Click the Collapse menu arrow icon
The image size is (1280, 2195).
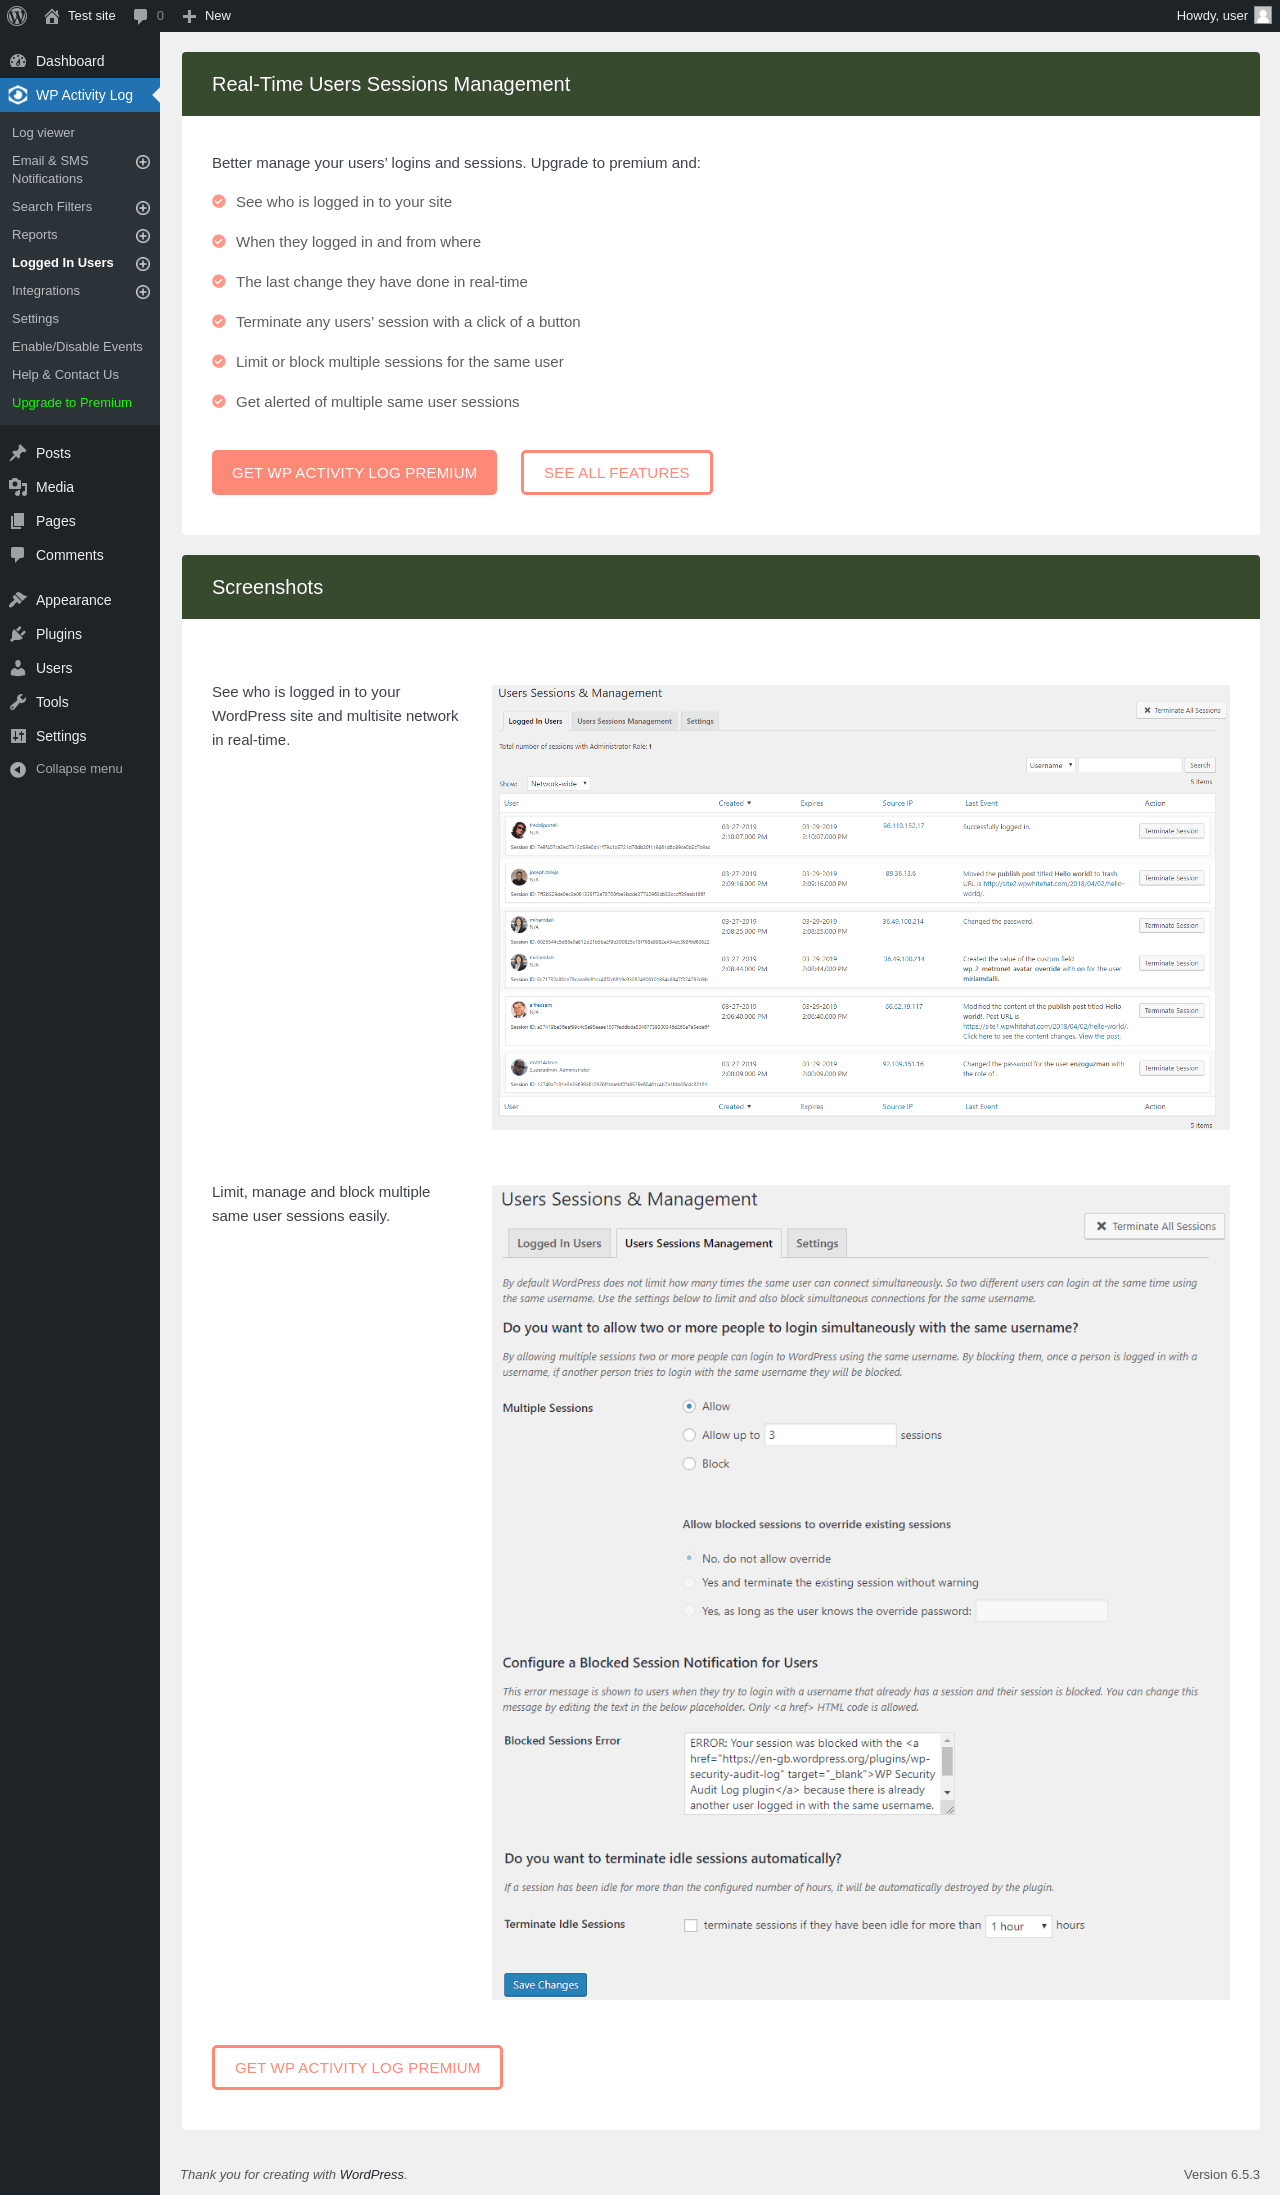[18, 769]
